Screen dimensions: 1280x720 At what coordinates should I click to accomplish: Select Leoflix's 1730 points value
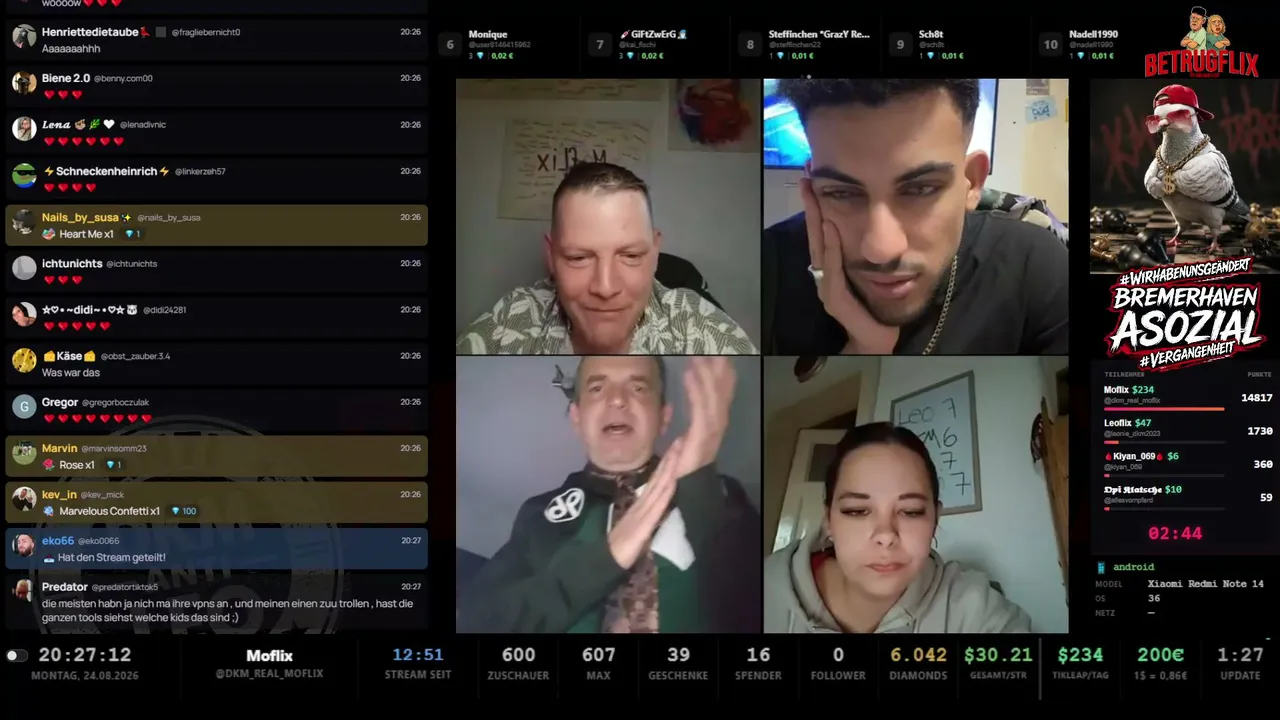pos(1260,431)
